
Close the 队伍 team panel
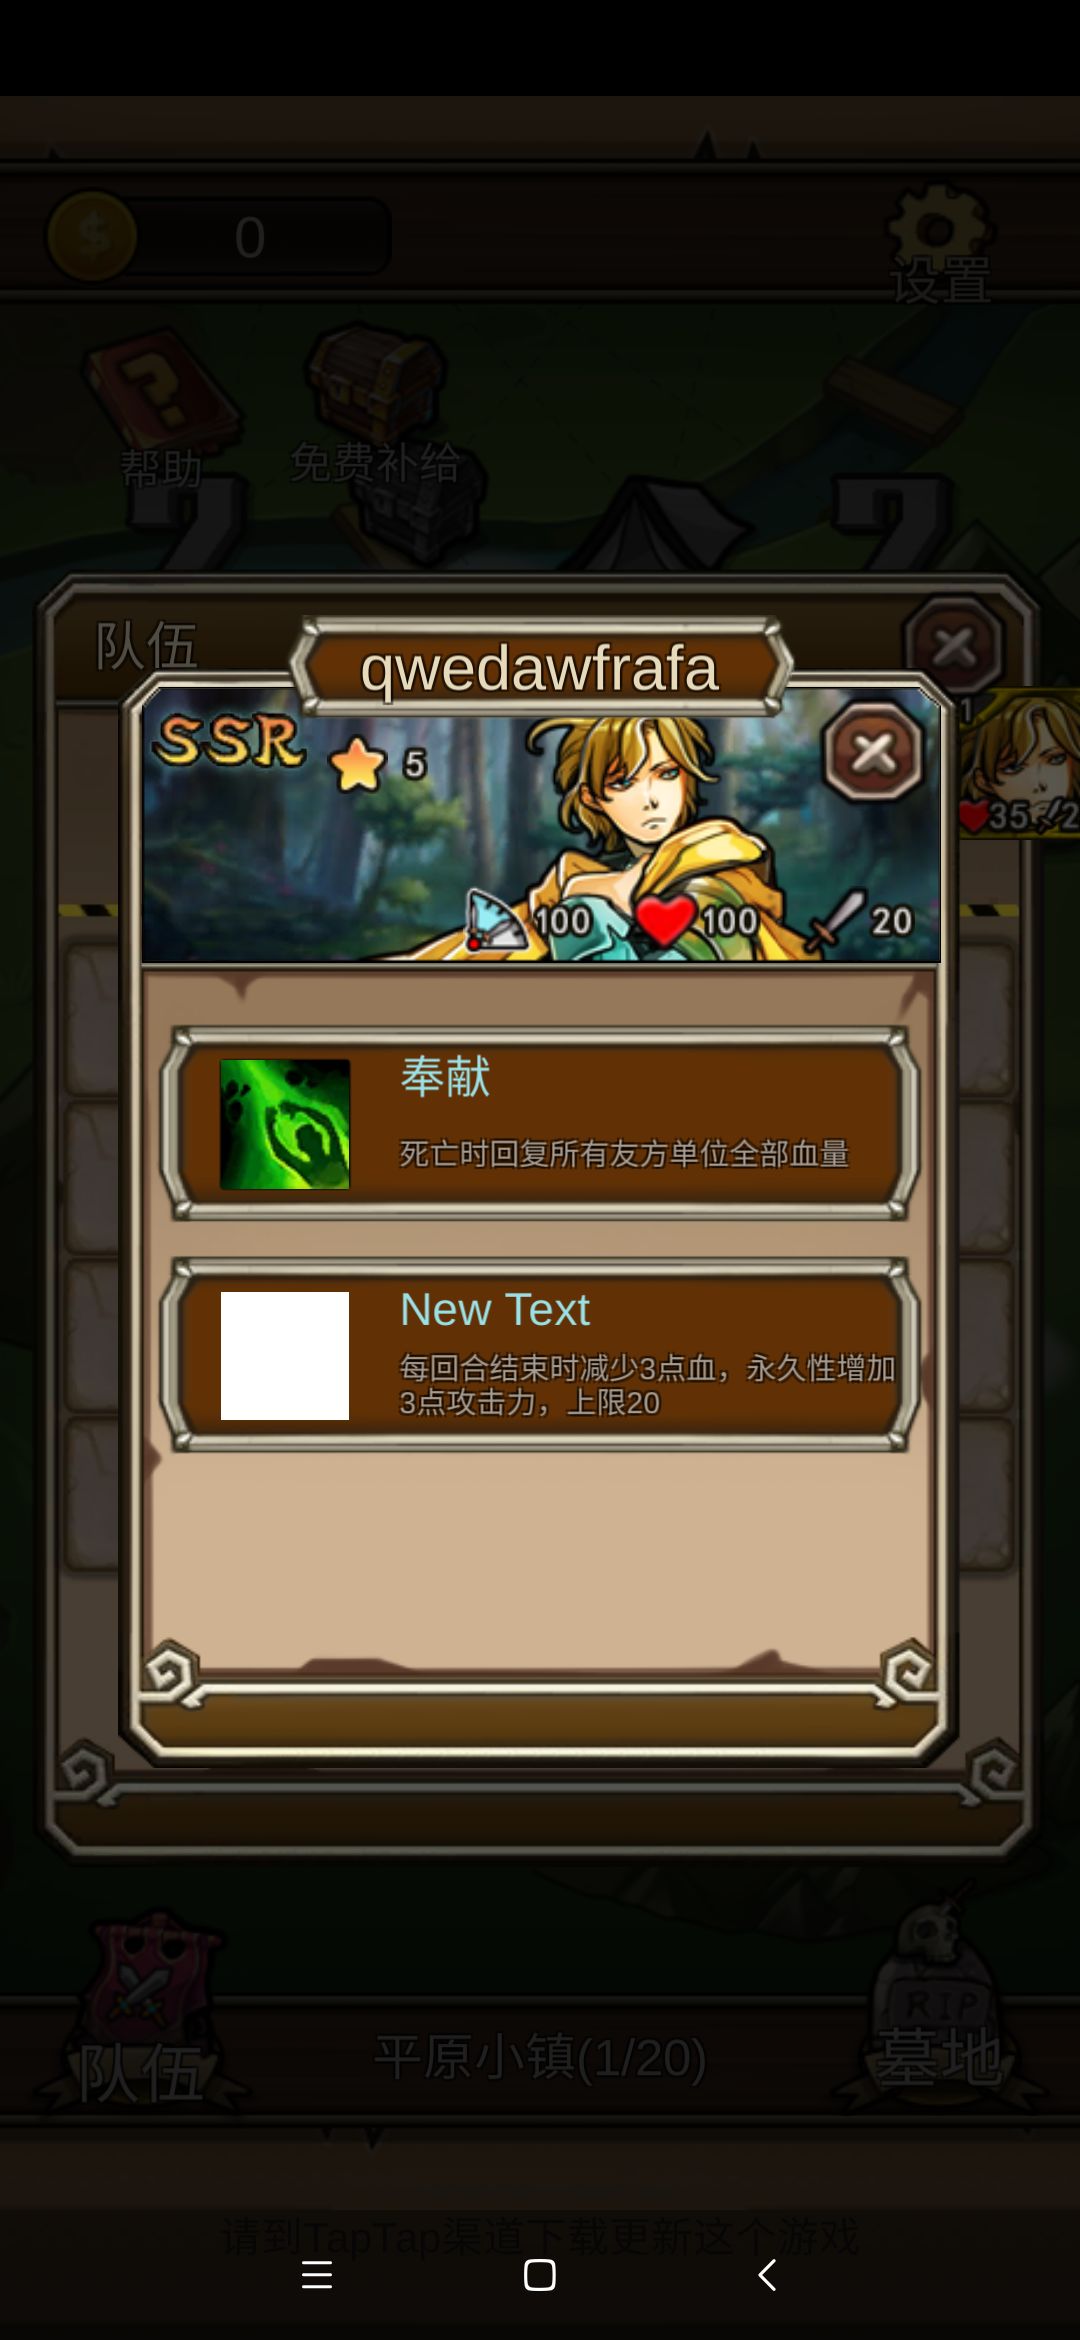954,646
